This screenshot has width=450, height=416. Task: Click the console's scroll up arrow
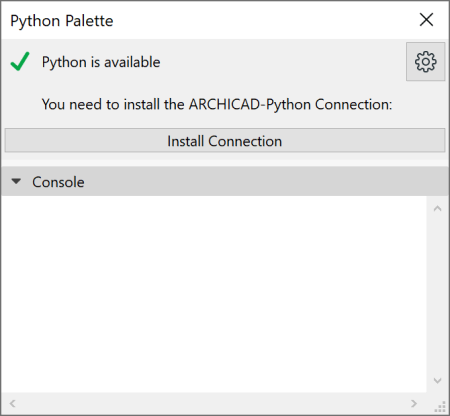pyautogui.click(x=437, y=209)
